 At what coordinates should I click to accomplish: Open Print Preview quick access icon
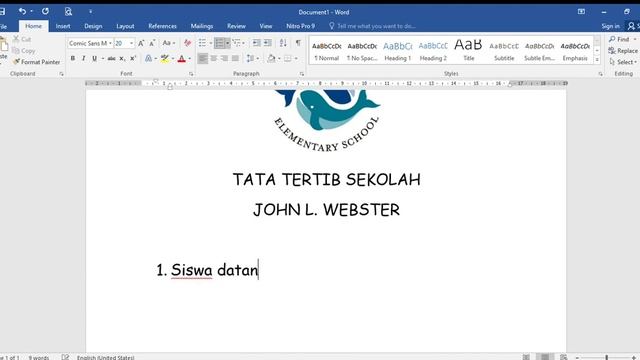[68, 11]
